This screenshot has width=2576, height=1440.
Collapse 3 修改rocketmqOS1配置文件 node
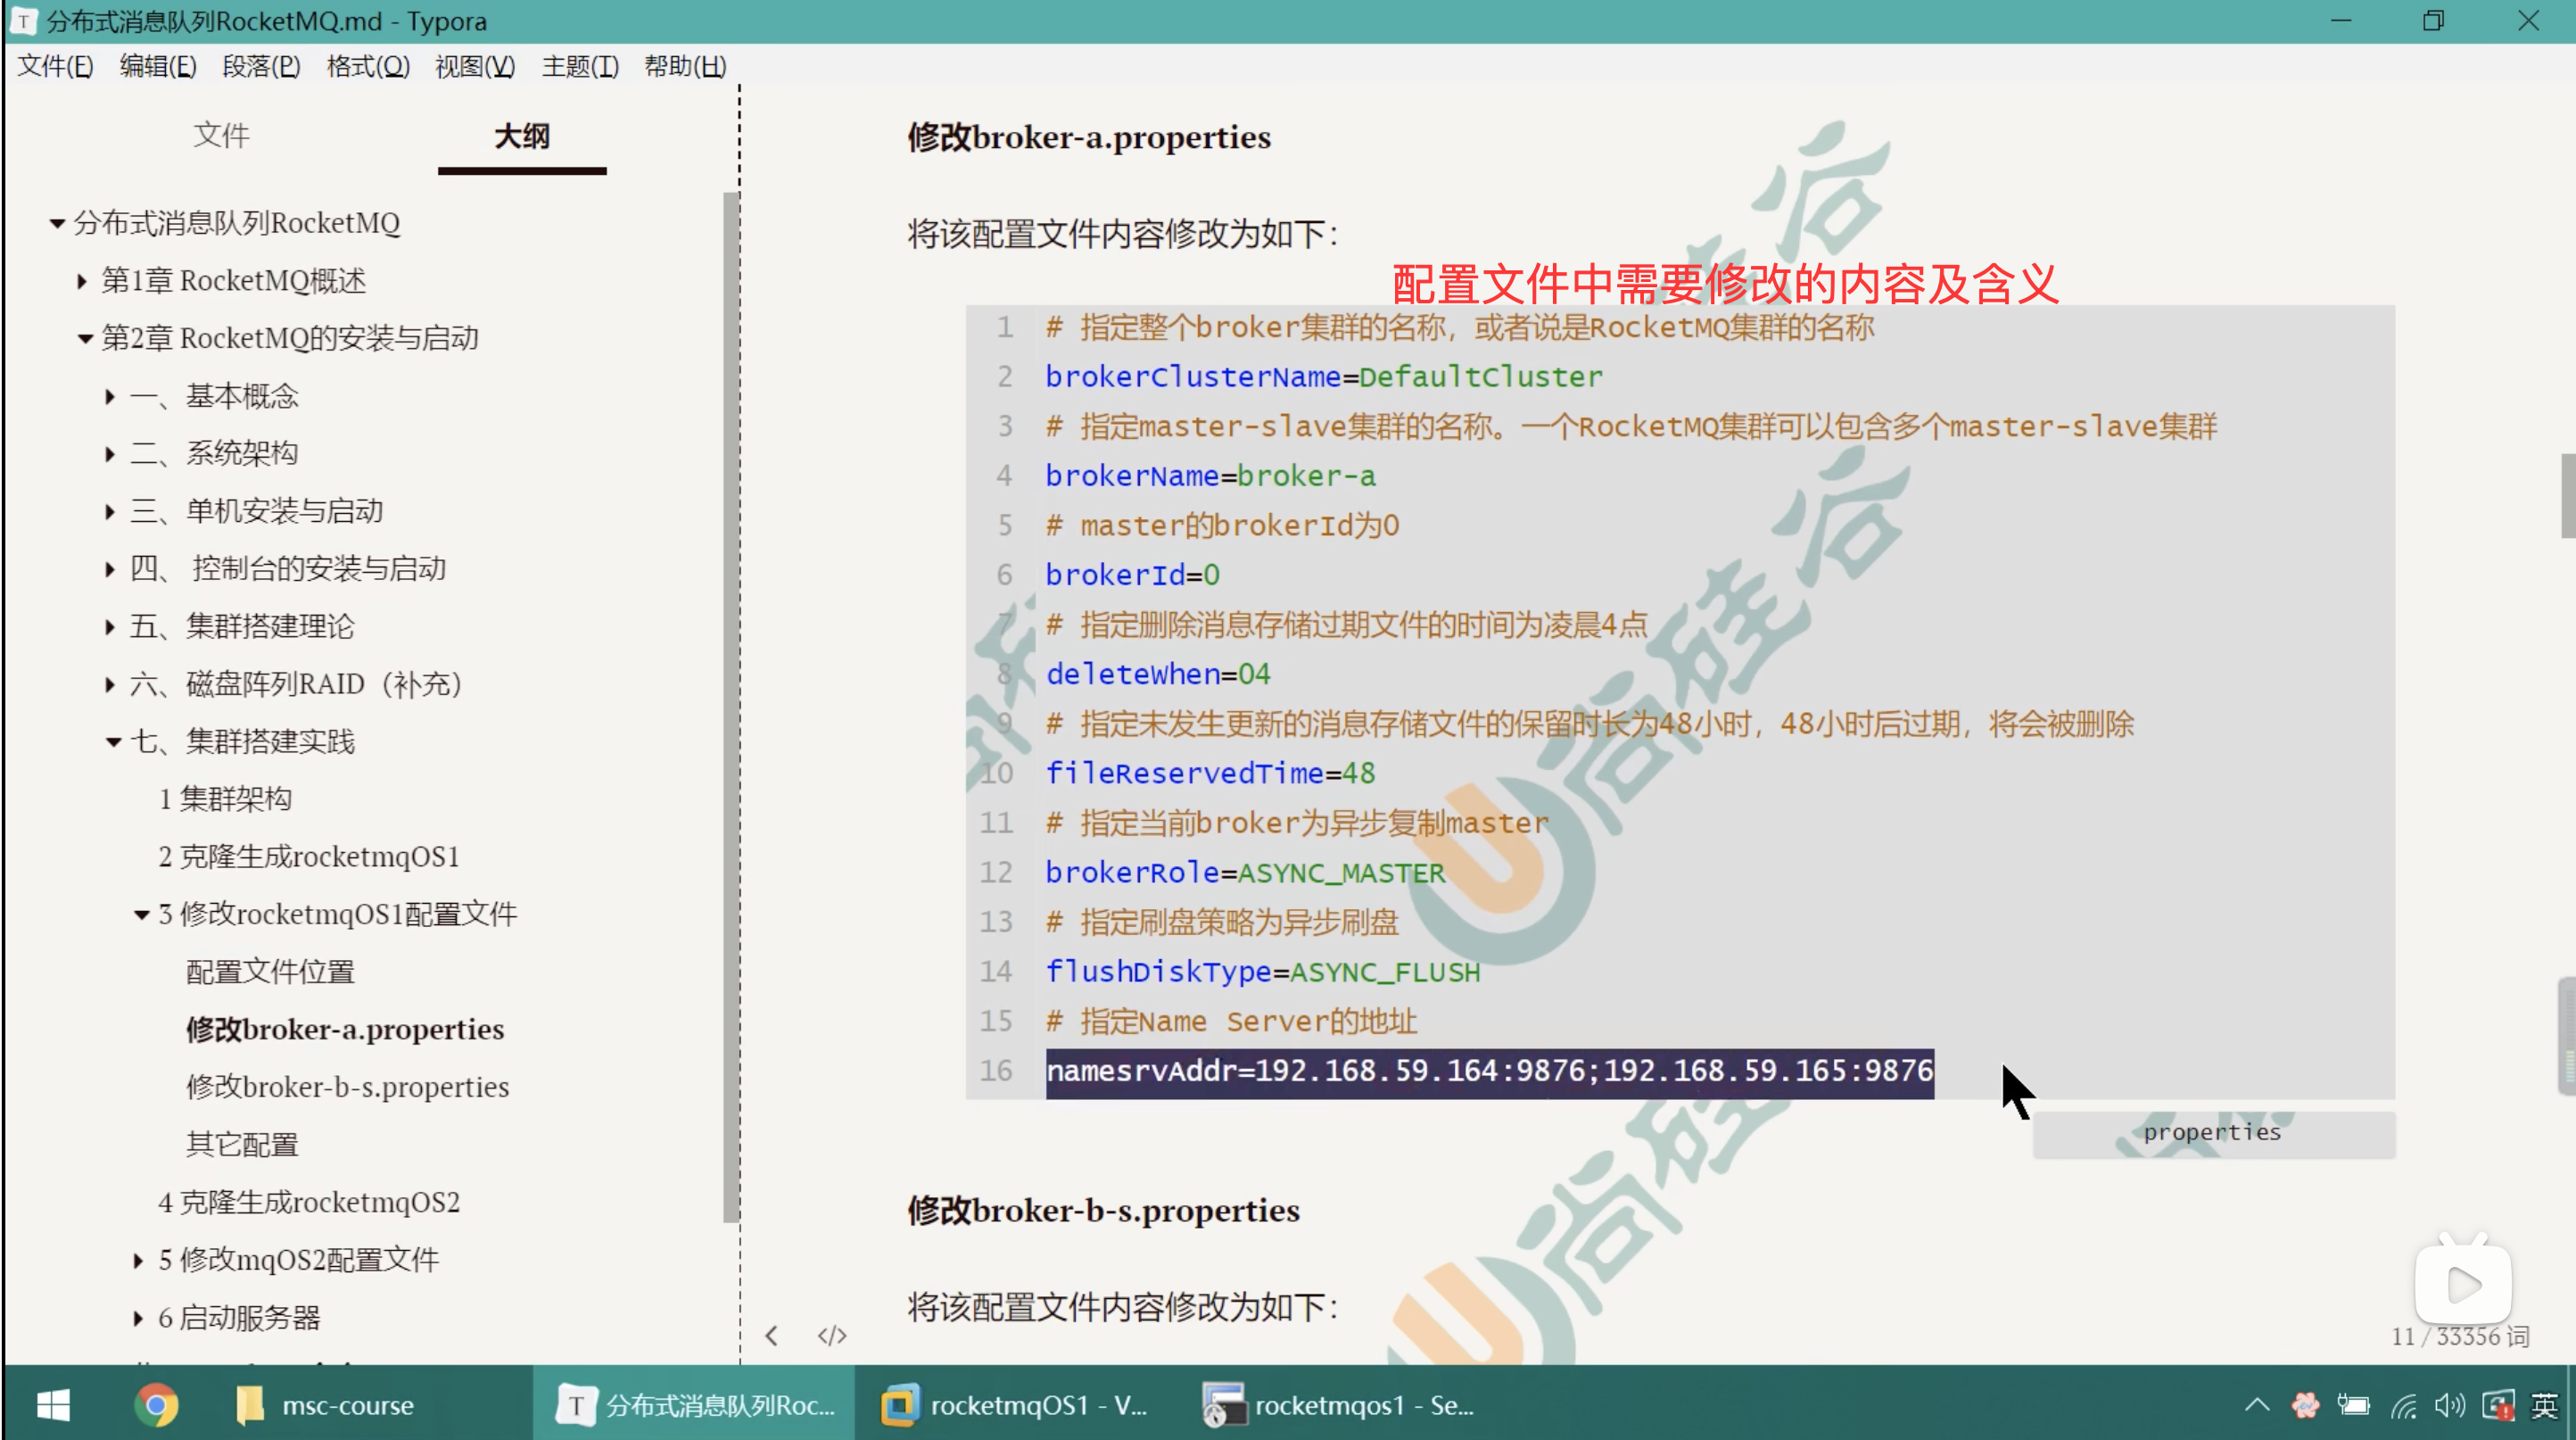141,915
